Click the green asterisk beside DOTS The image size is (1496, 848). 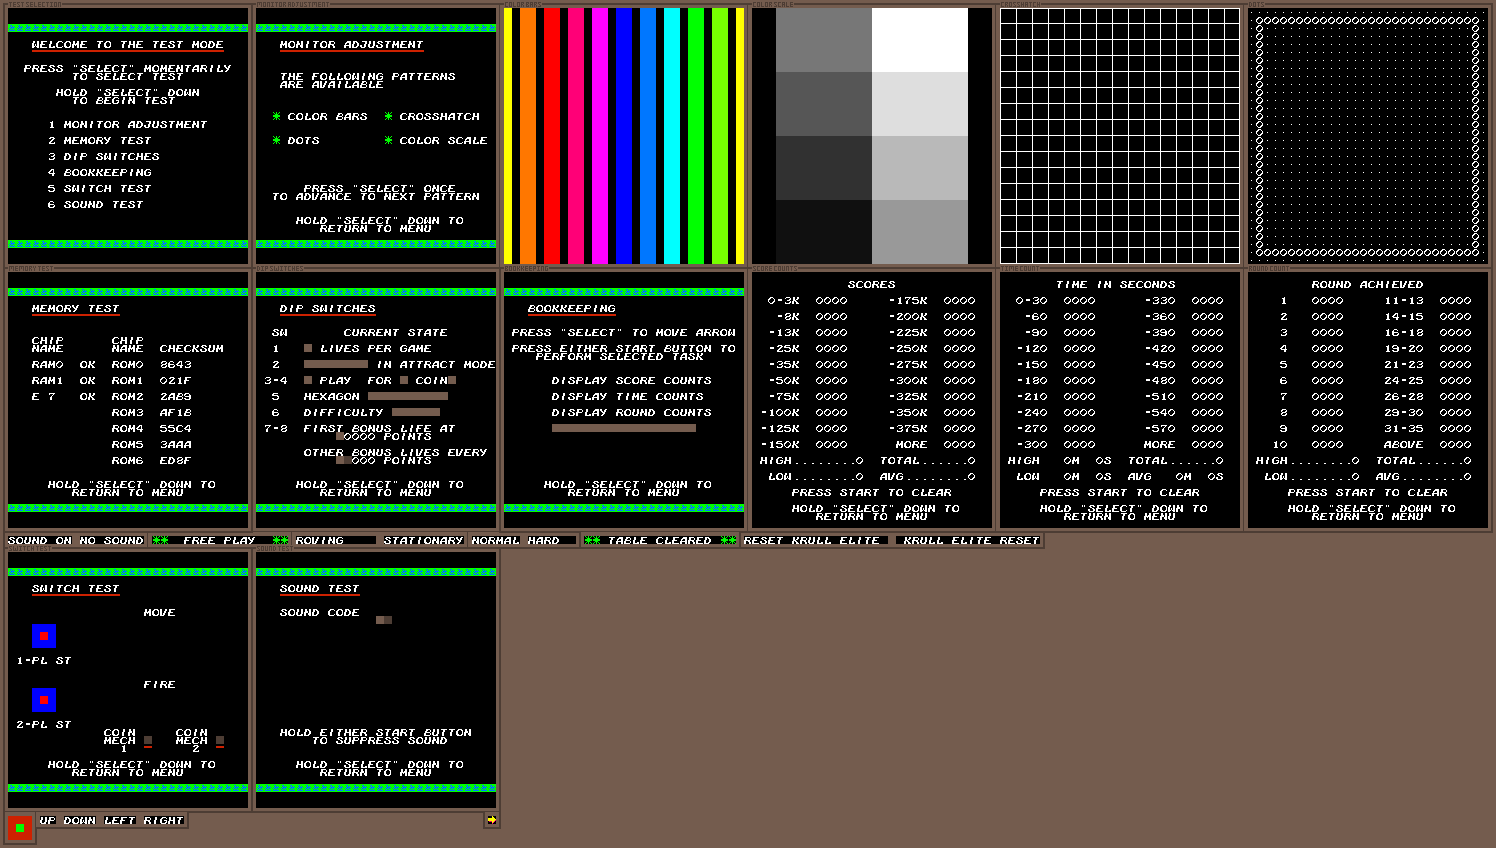click(x=277, y=141)
